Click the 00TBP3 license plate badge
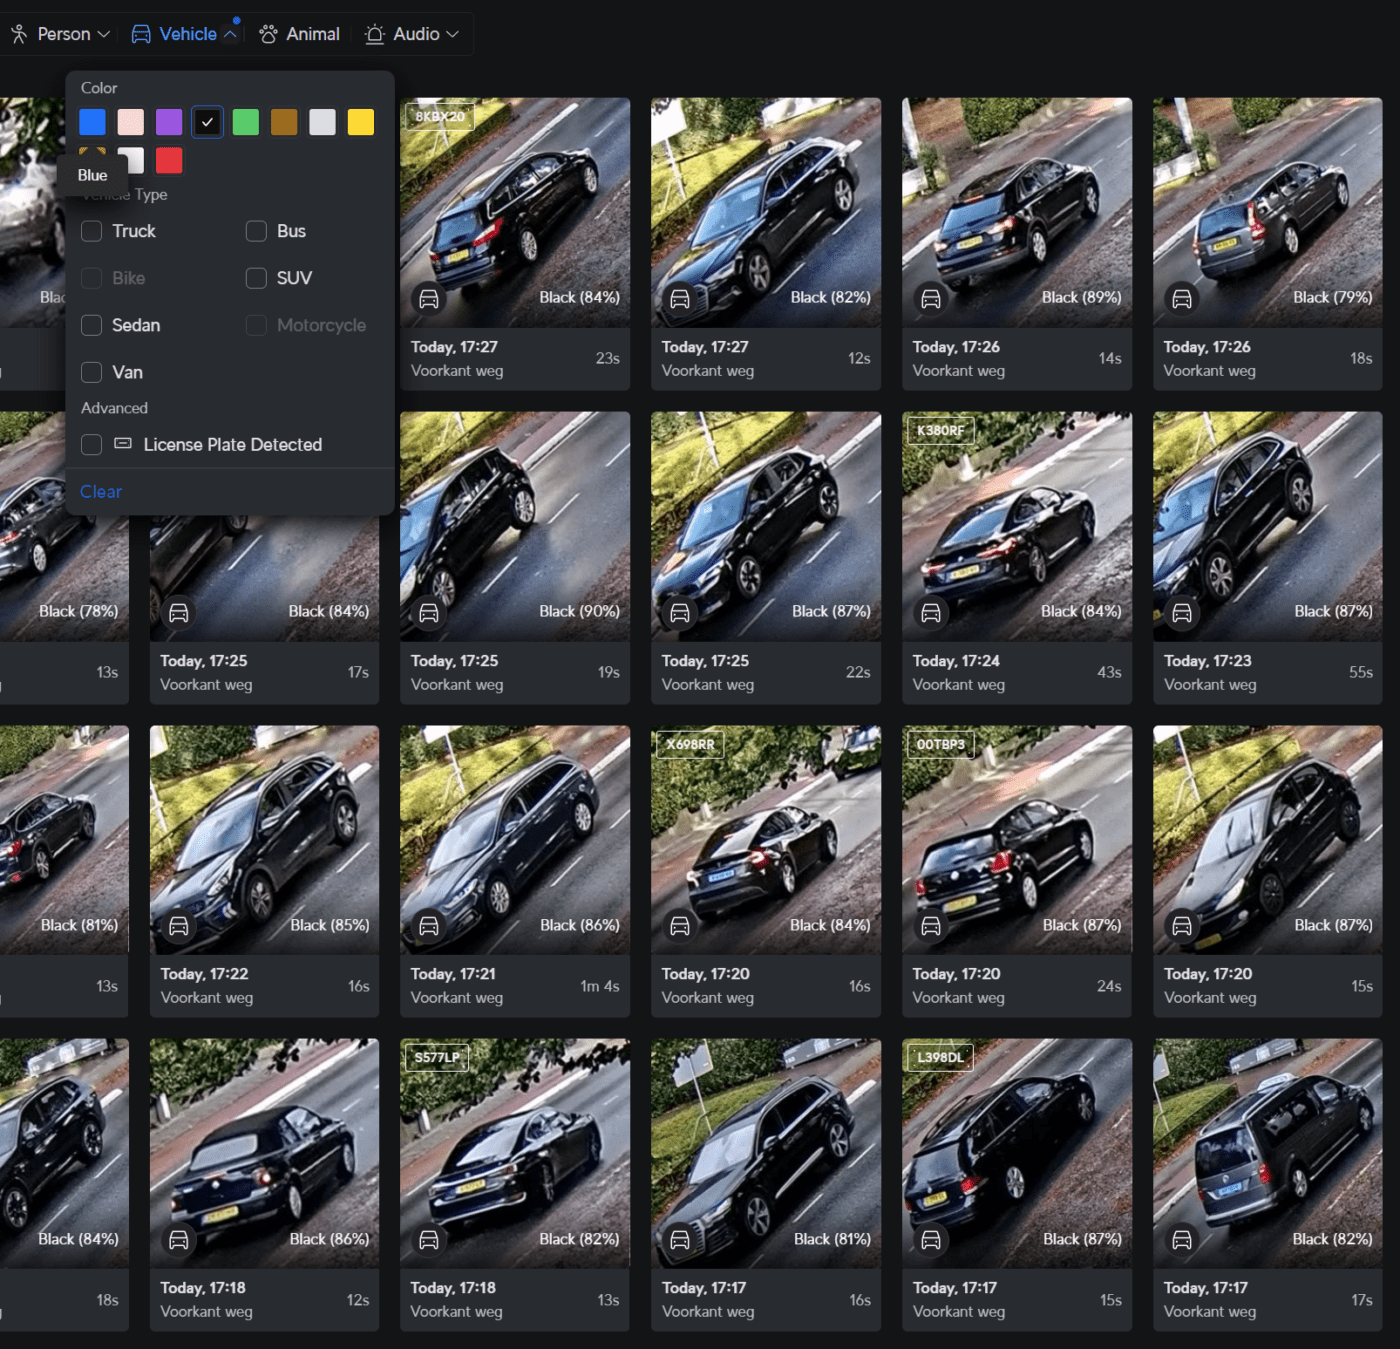 [941, 745]
